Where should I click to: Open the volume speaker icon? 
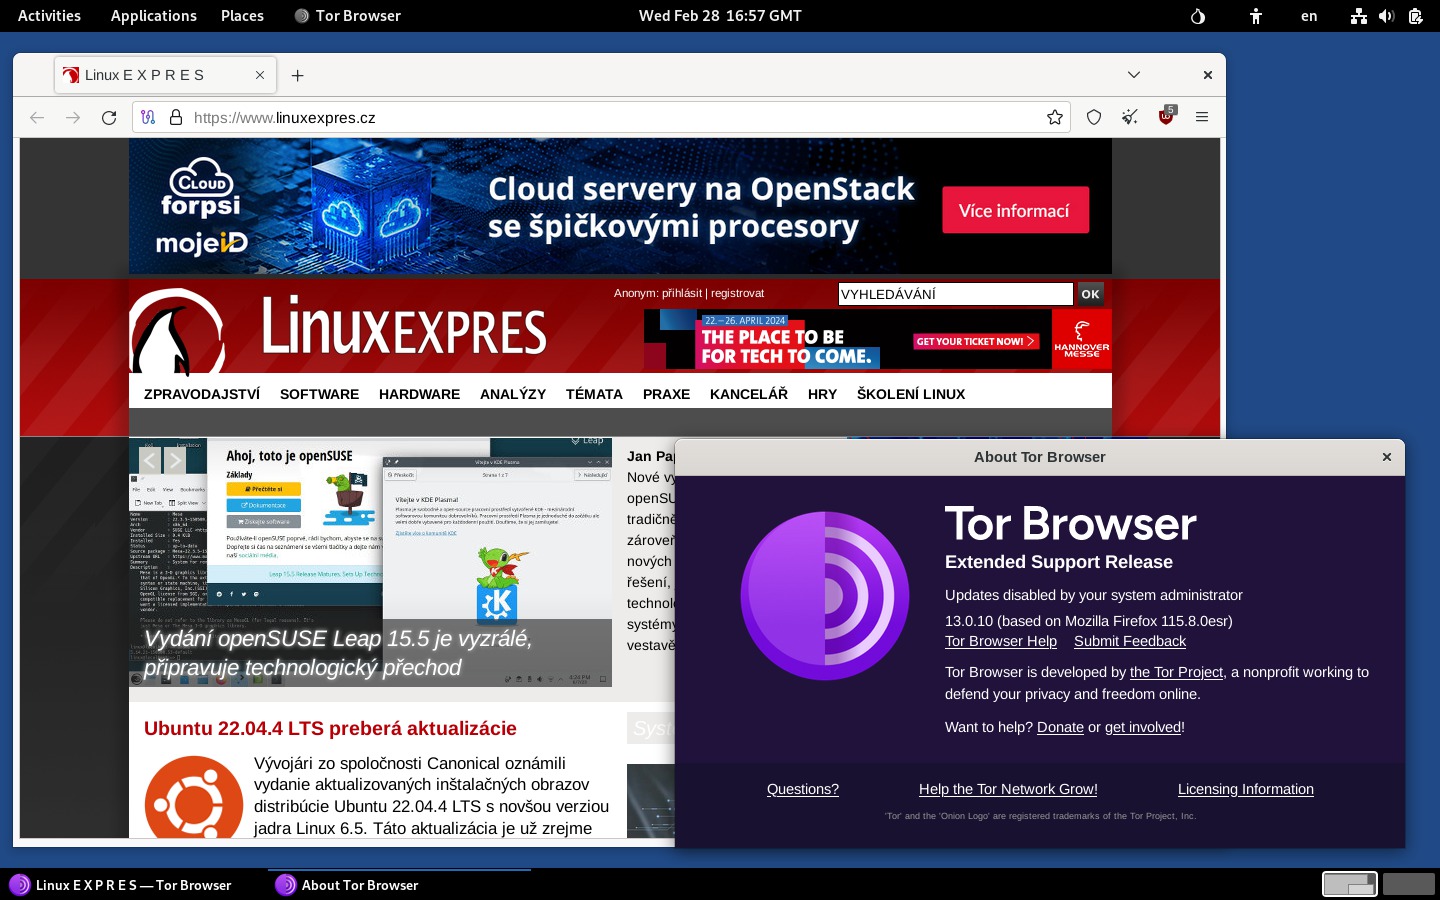[1386, 16]
